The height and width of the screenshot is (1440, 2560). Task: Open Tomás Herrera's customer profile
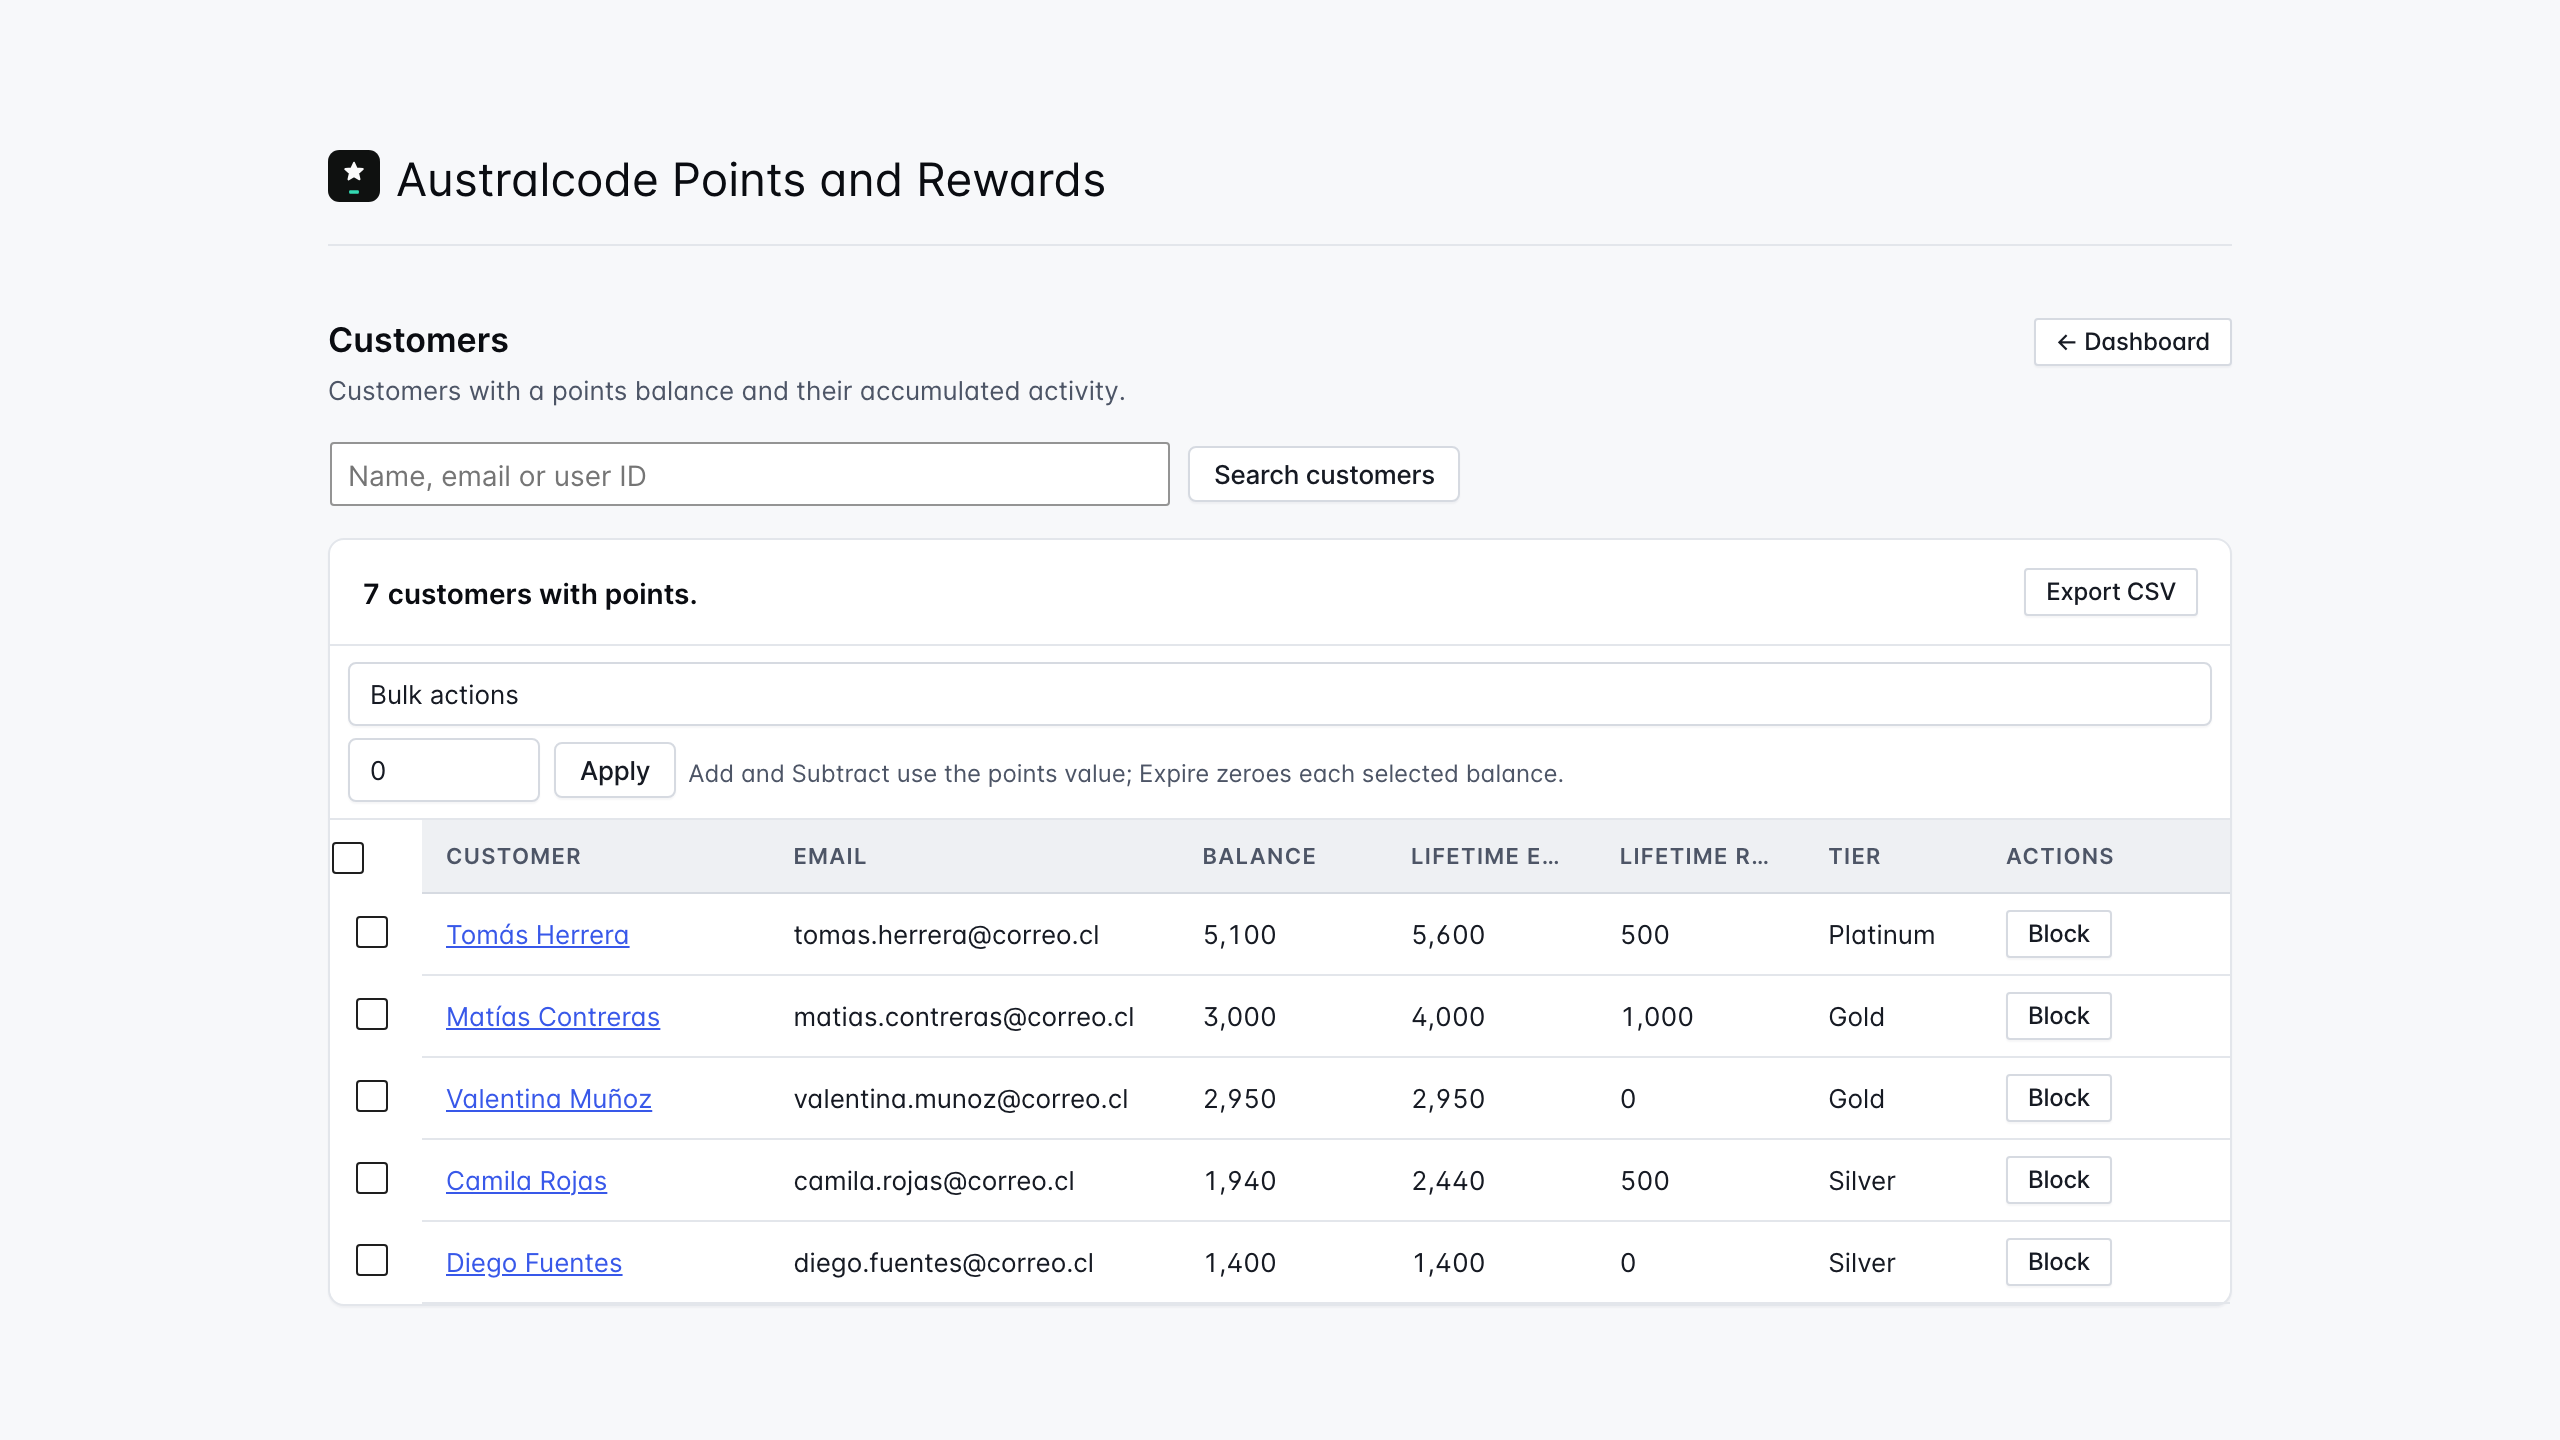(537, 934)
